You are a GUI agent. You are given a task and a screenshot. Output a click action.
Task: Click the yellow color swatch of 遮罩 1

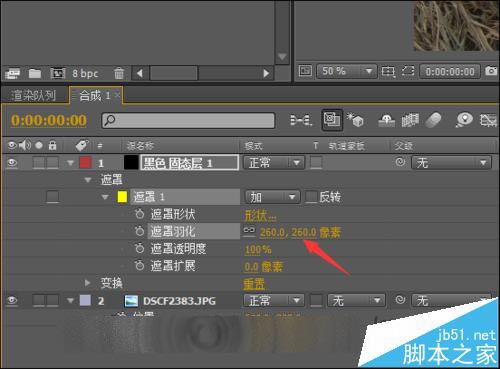[x=122, y=197]
